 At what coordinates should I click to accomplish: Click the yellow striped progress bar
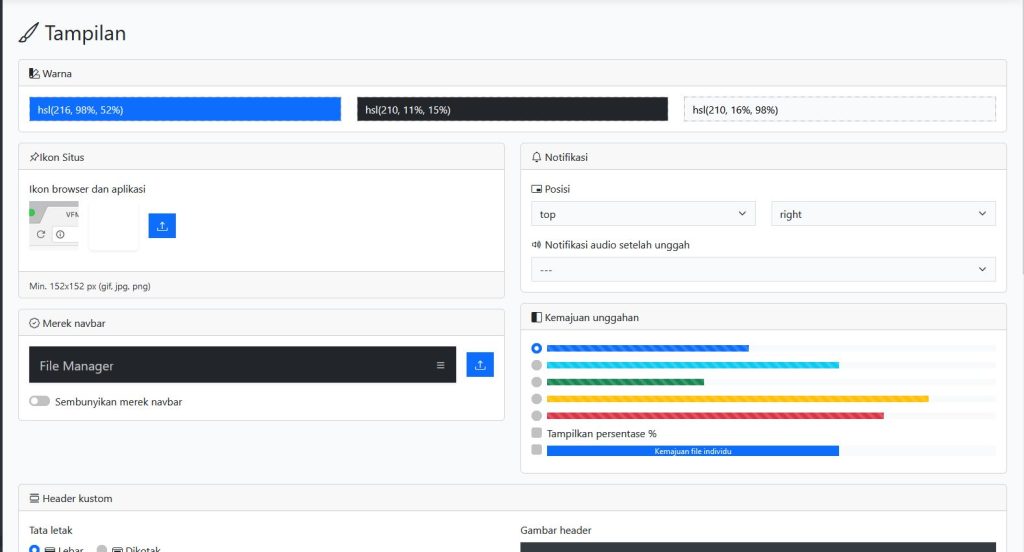(x=737, y=398)
